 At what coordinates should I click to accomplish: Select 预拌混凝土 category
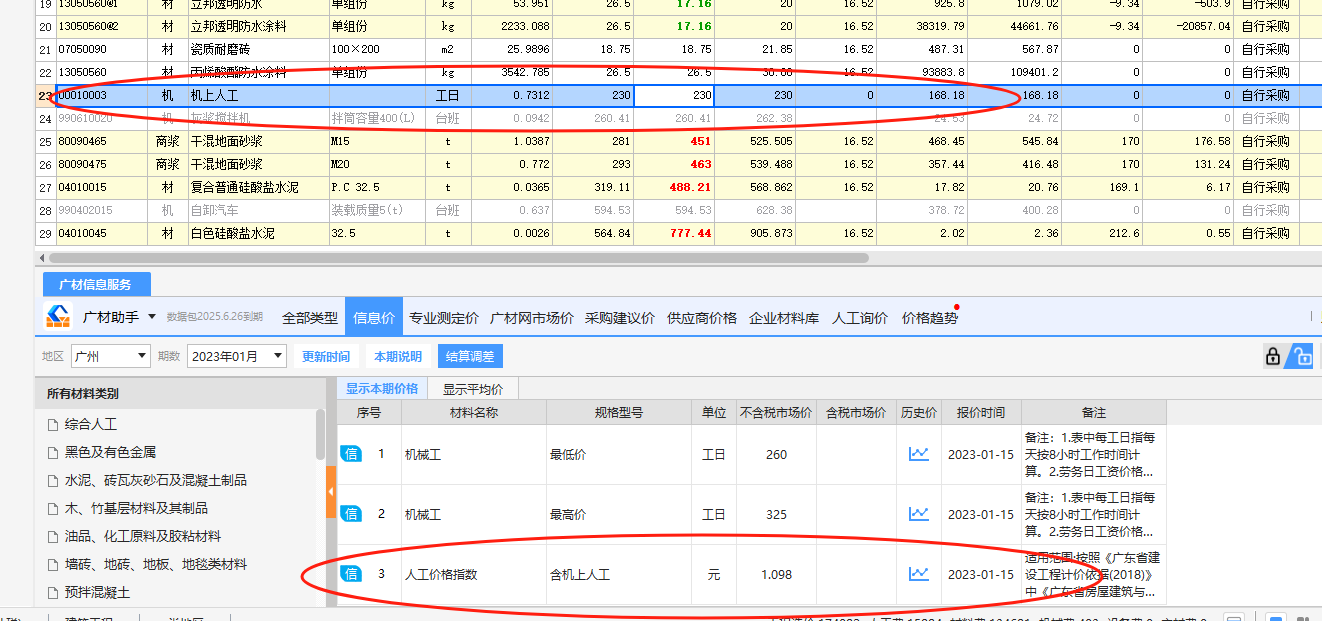98,592
